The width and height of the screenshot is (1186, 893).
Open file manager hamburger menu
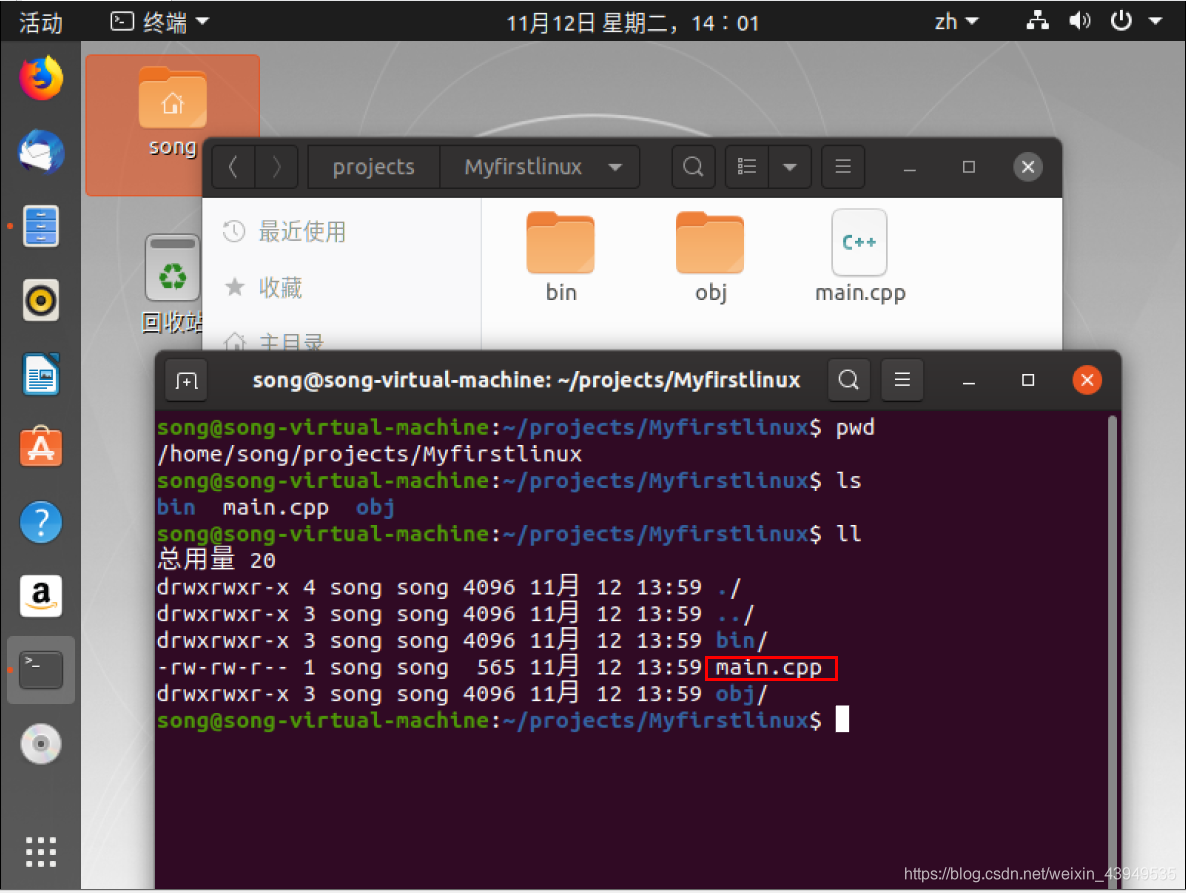[x=843, y=167]
